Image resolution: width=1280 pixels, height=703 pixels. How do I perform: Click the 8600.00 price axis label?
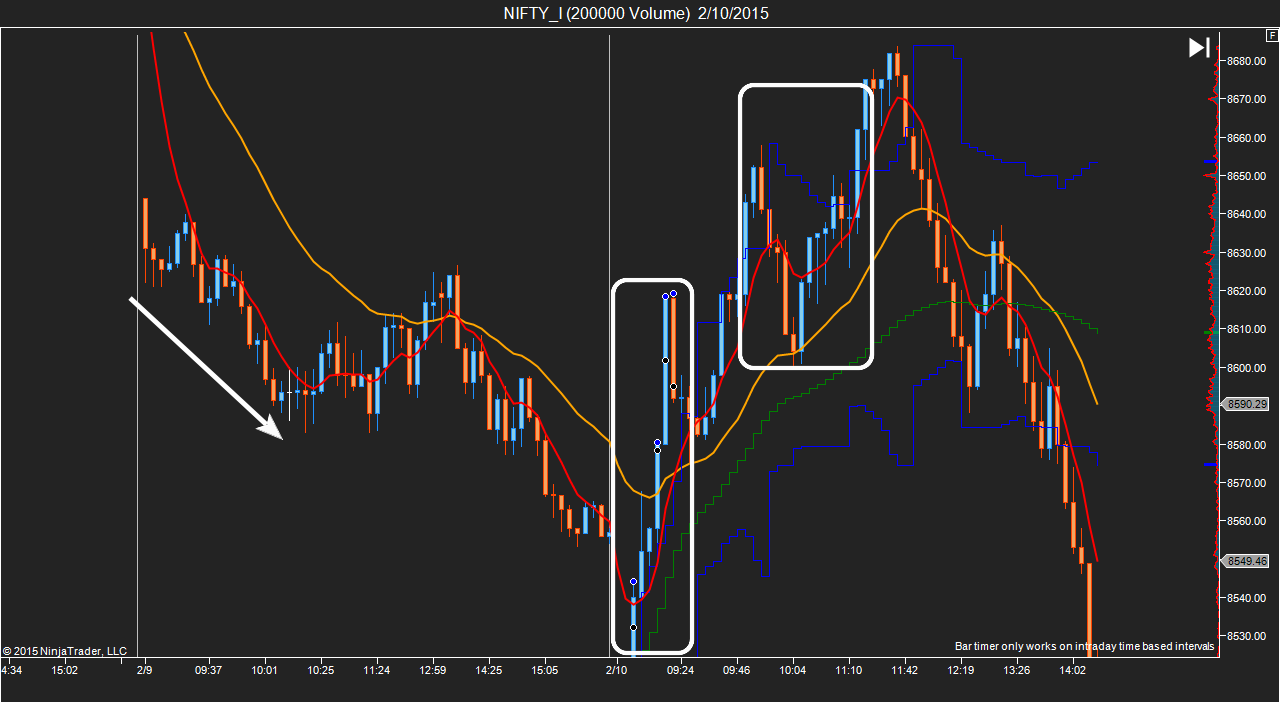(1246, 368)
